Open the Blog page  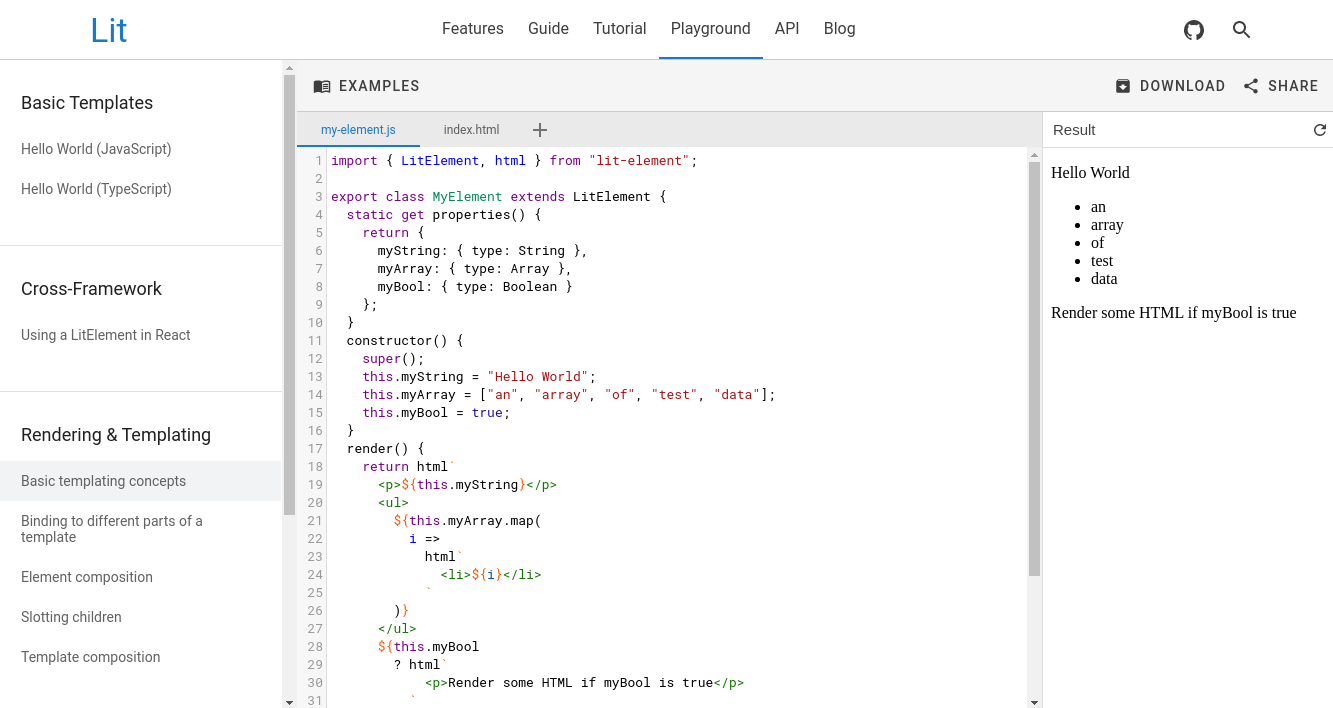pyautogui.click(x=840, y=29)
